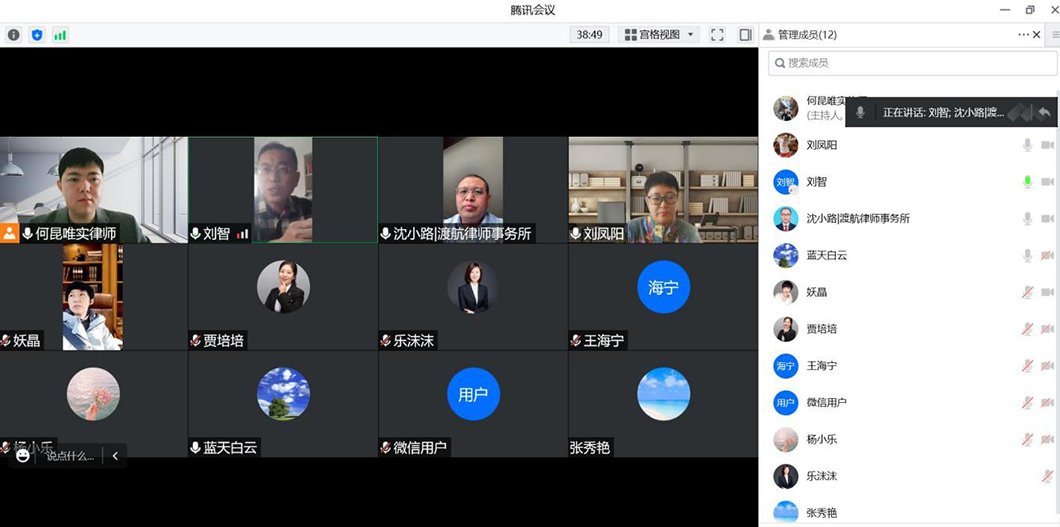The height and width of the screenshot is (527, 1060).
Task: Click 何昆唯实律师 video tile
Action: pyautogui.click(x=93, y=190)
